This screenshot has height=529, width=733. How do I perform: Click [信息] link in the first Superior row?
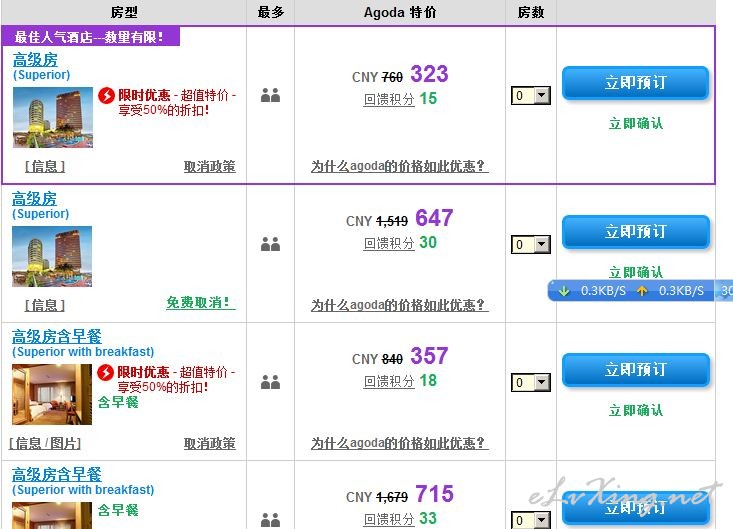coord(45,166)
